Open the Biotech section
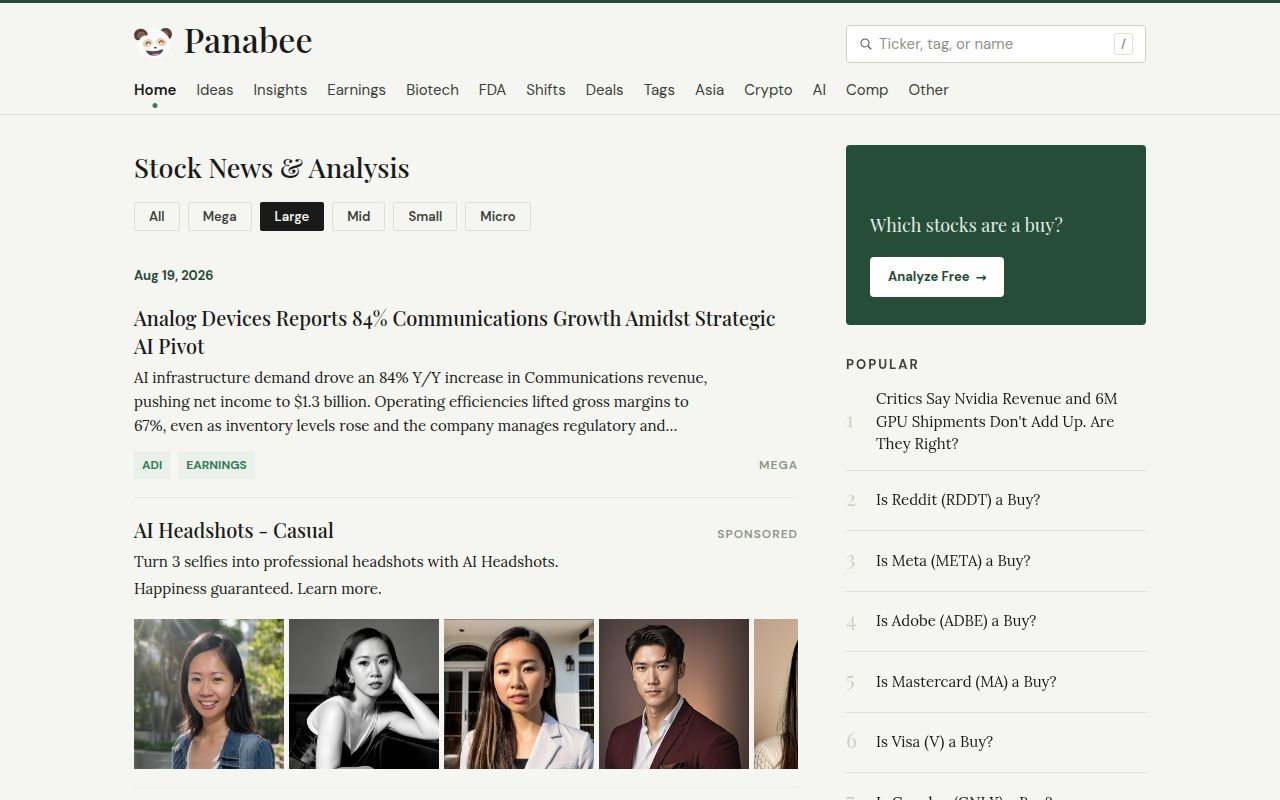Screen dimensions: 1280x800 432,90
